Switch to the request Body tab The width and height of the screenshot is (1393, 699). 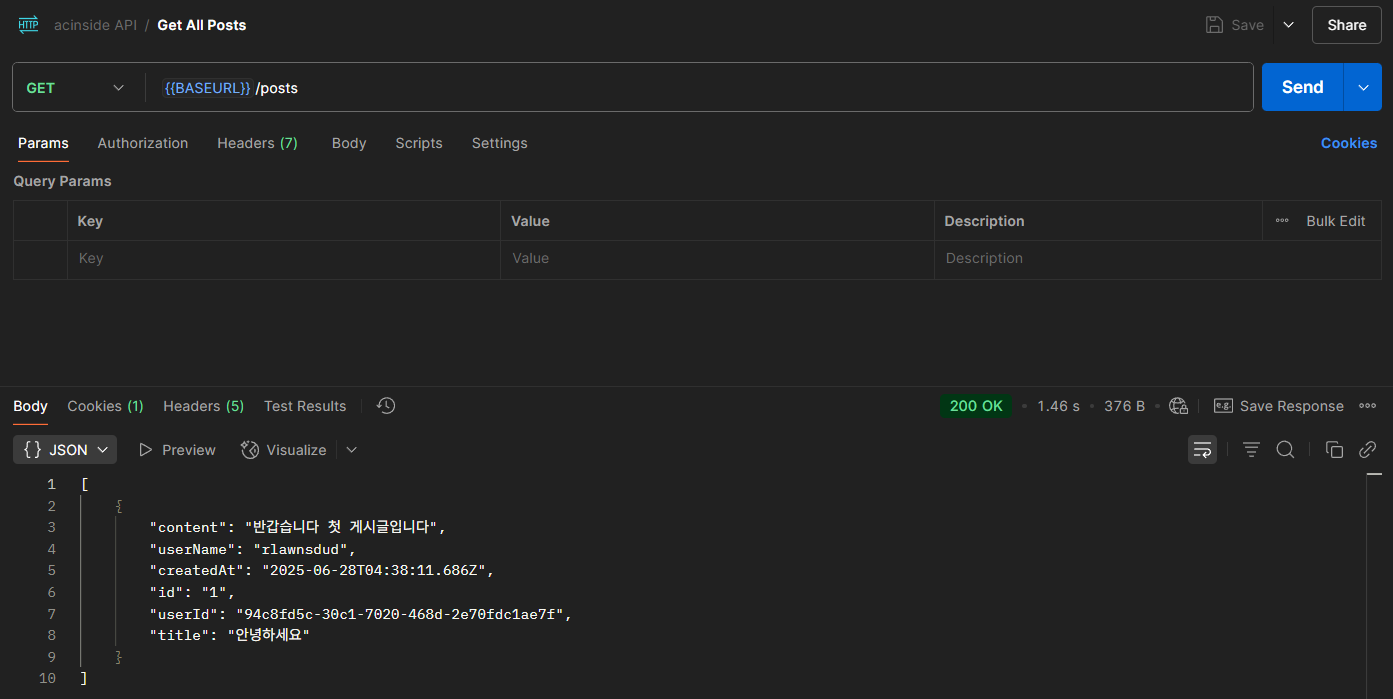point(349,143)
